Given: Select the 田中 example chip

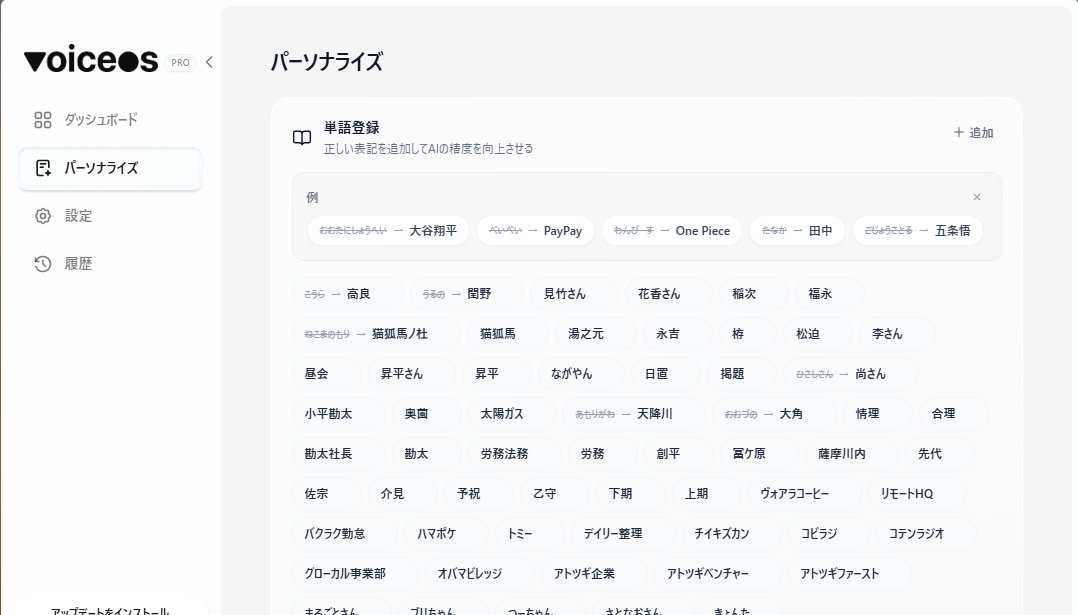Looking at the screenshot, I should click(x=797, y=231).
